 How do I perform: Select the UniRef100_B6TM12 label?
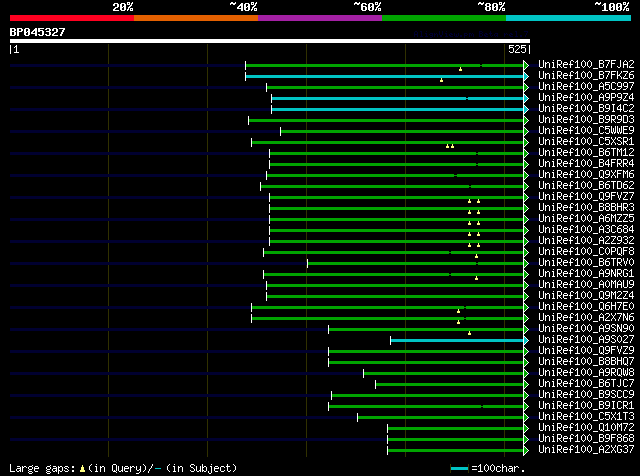point(586,153)
